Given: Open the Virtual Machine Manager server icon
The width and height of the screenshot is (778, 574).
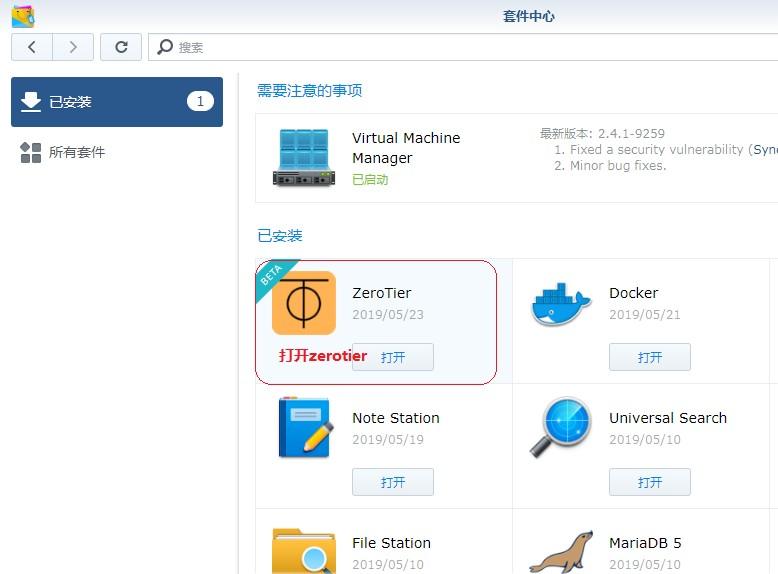Looking at the screenshot, I should click(304, 157).
